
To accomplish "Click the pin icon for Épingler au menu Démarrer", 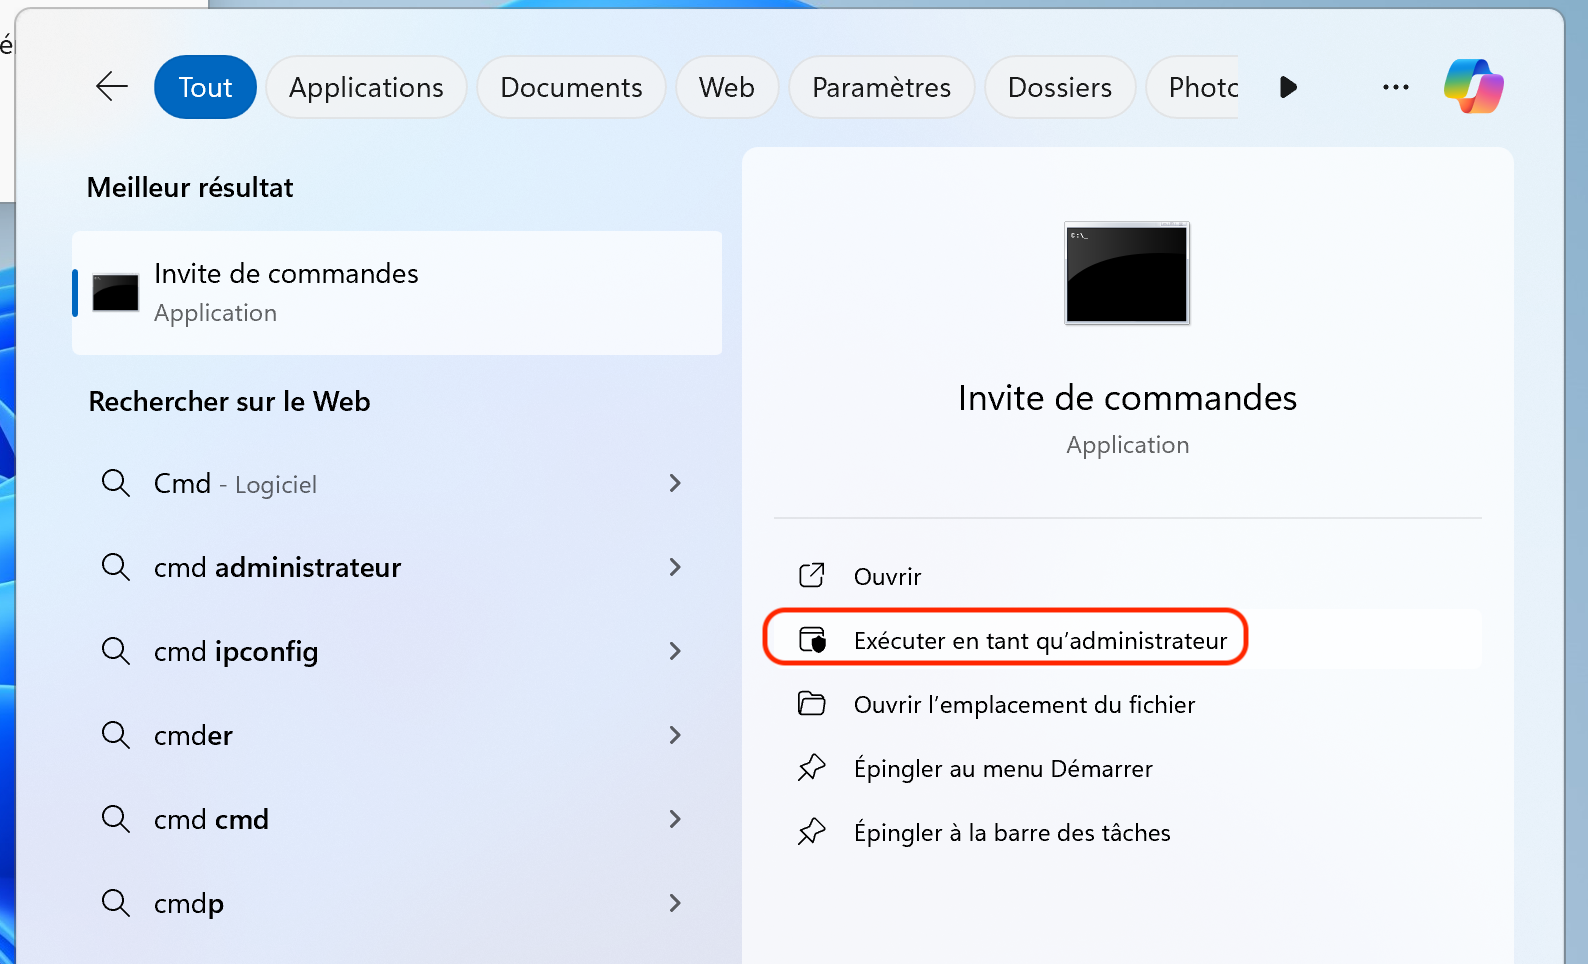I will [x=812, y=768].
